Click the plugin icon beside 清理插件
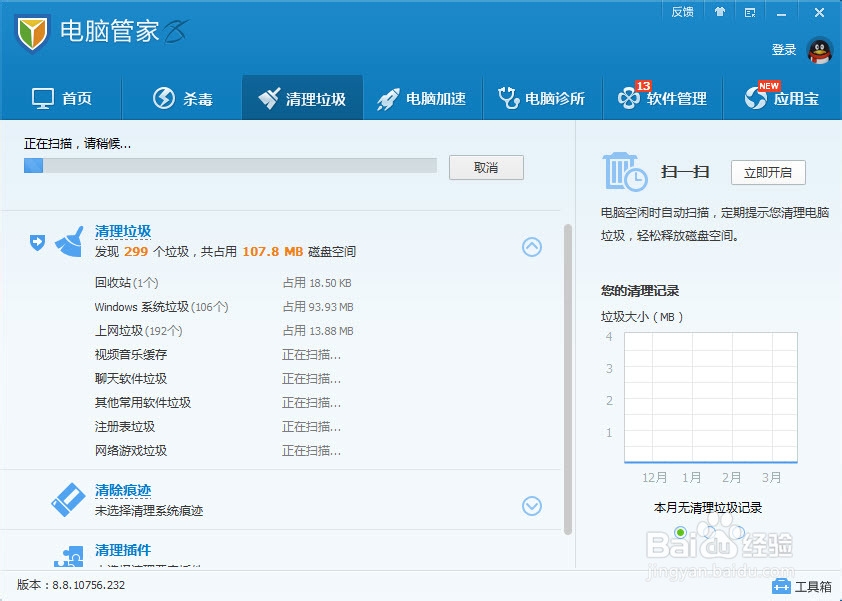Viewport: 842px width, 601px height. 67,556
